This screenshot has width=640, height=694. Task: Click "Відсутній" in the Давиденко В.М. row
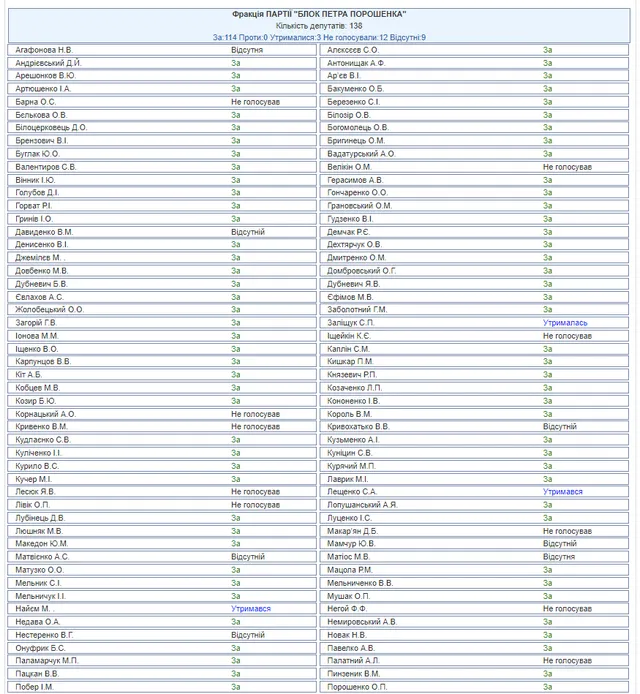pos(248,232)
